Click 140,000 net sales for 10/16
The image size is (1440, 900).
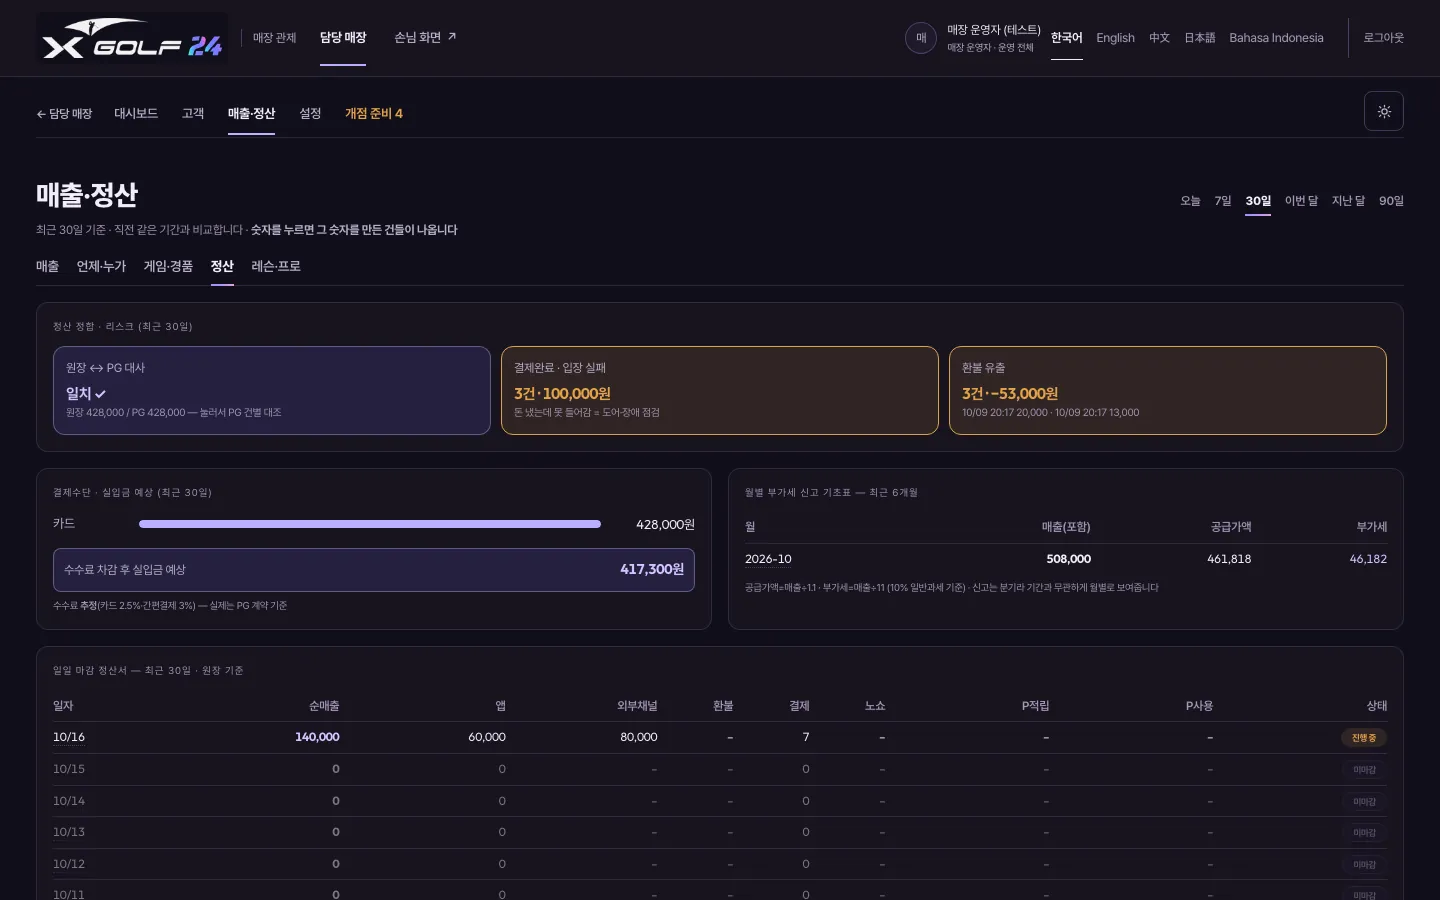[317, 737]
